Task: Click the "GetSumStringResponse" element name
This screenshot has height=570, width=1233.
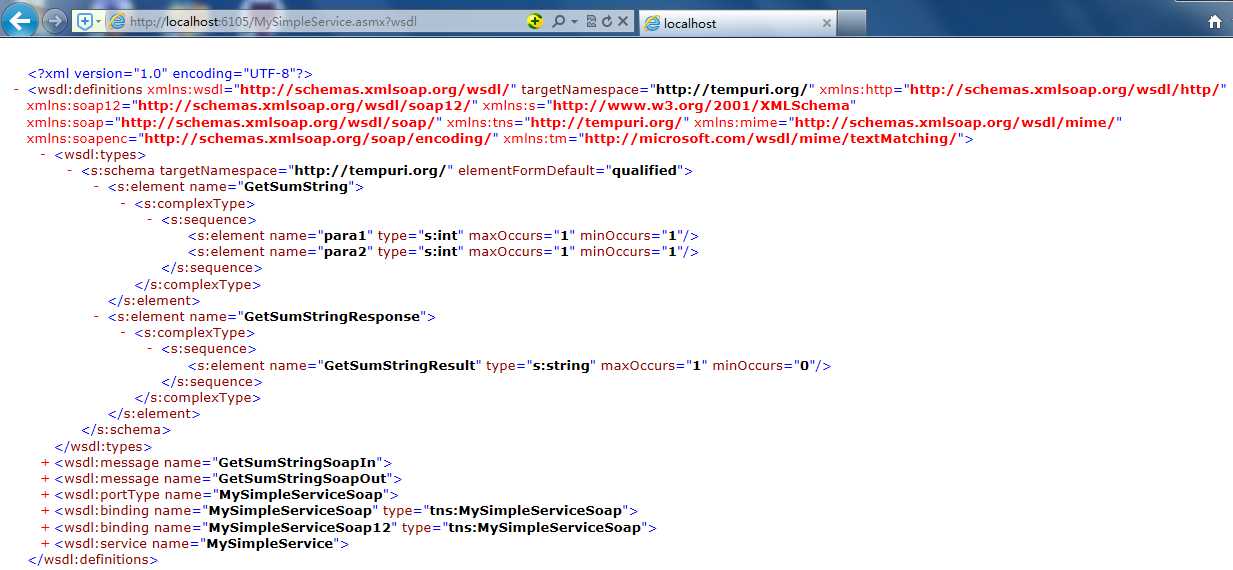Action: (x=333, y=317)
